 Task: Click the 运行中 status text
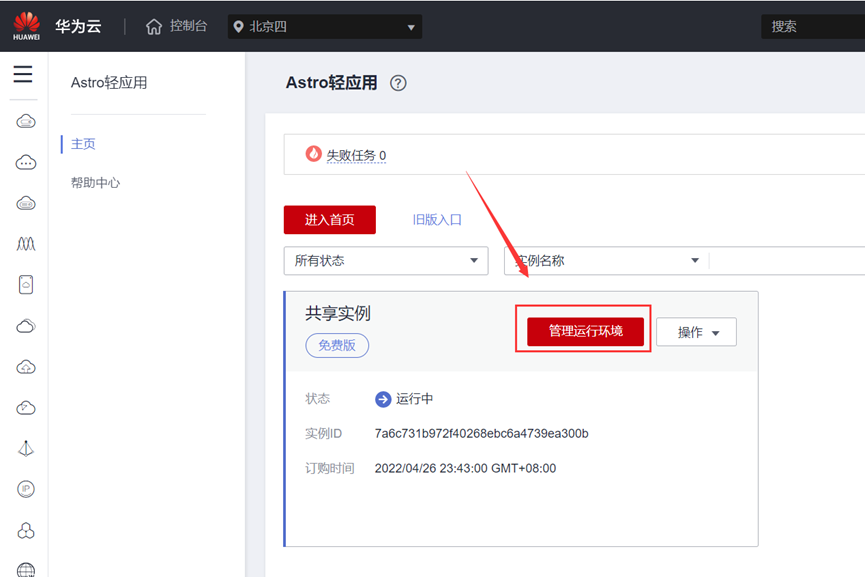tap(414, 399)
